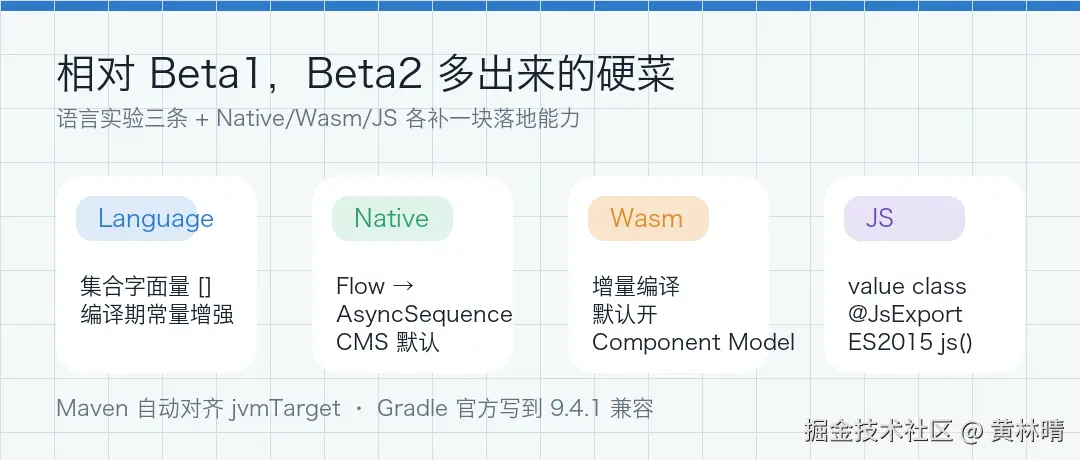Click the subtitle mentioning Native/Wasm/JS
1080x460 pixels.
point(318,119)
